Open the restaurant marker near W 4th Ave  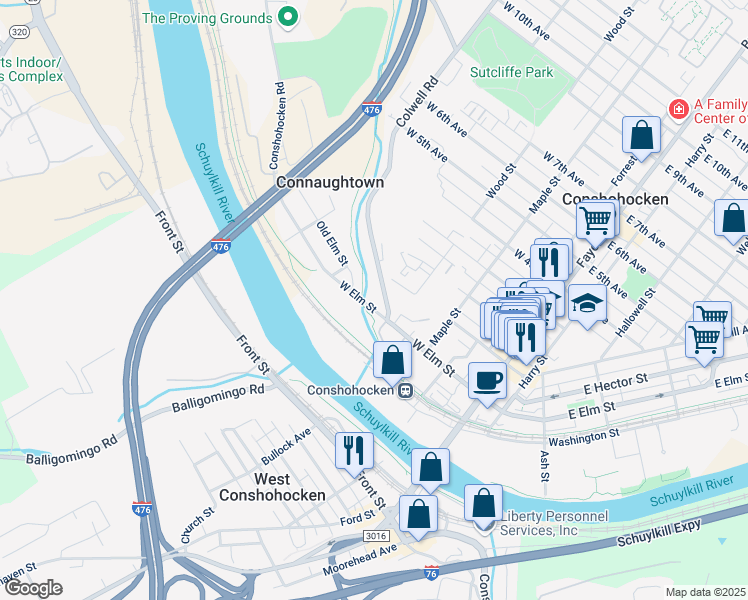point(549,264)
